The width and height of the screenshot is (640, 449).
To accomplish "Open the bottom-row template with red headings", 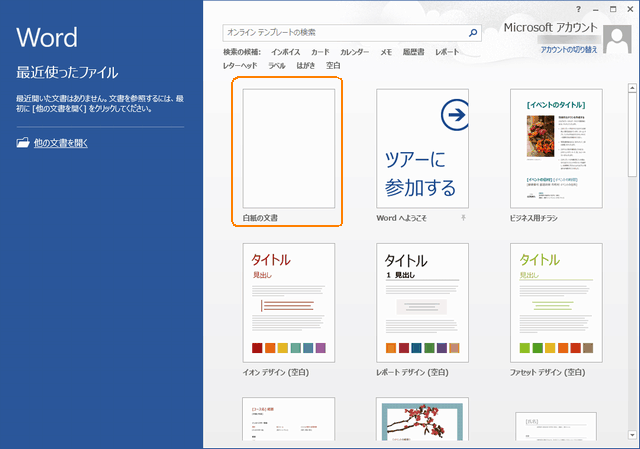I will (289, 420).
